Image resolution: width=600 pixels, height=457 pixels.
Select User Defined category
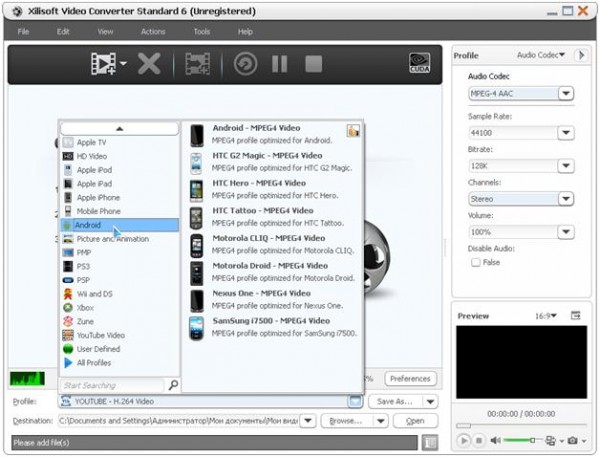pyautogui.click(x=120, y=349)
